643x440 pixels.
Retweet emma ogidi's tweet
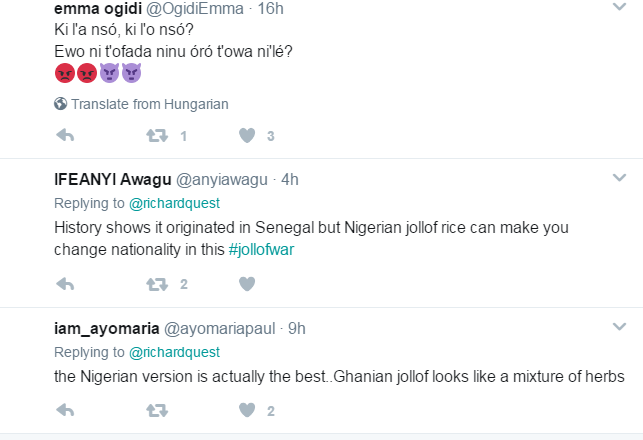click(x=157, y=135)
